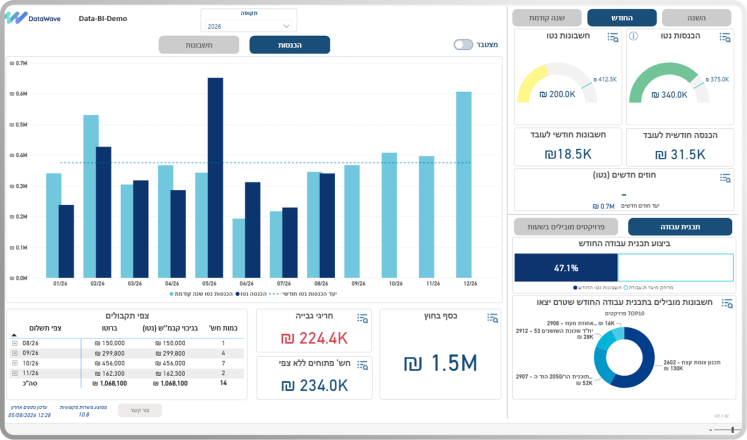Open the תקופה year dropdown showing 2026

pyautogui.click(x=248, y=26)
